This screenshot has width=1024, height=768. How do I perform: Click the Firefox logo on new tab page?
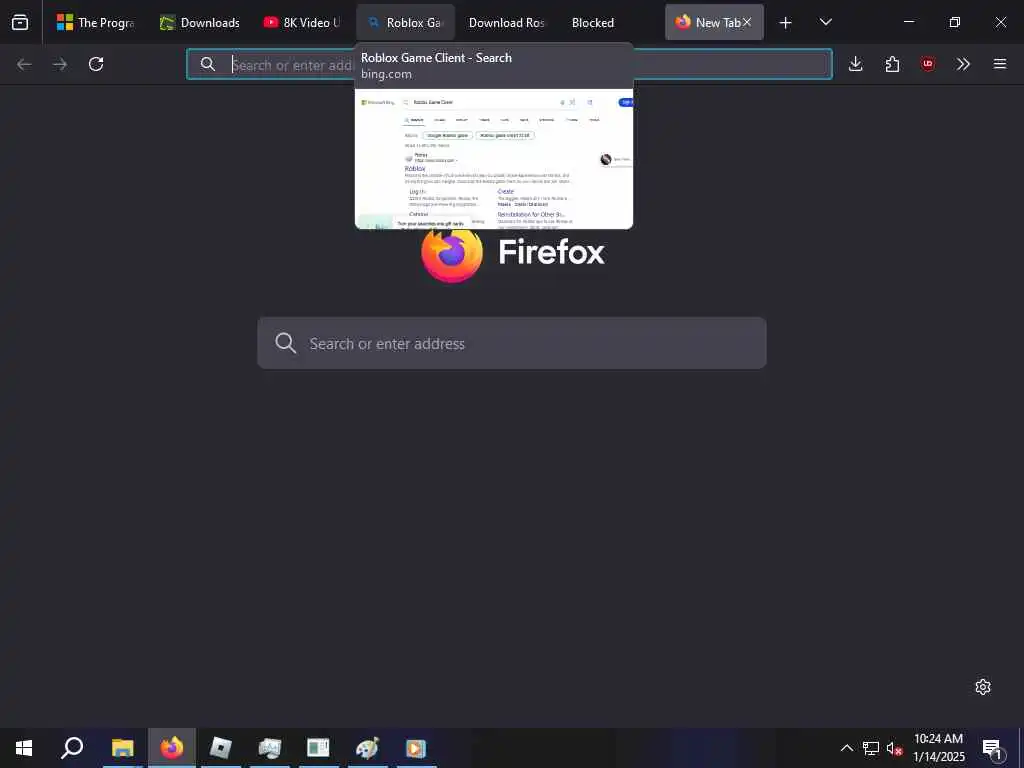452,252
